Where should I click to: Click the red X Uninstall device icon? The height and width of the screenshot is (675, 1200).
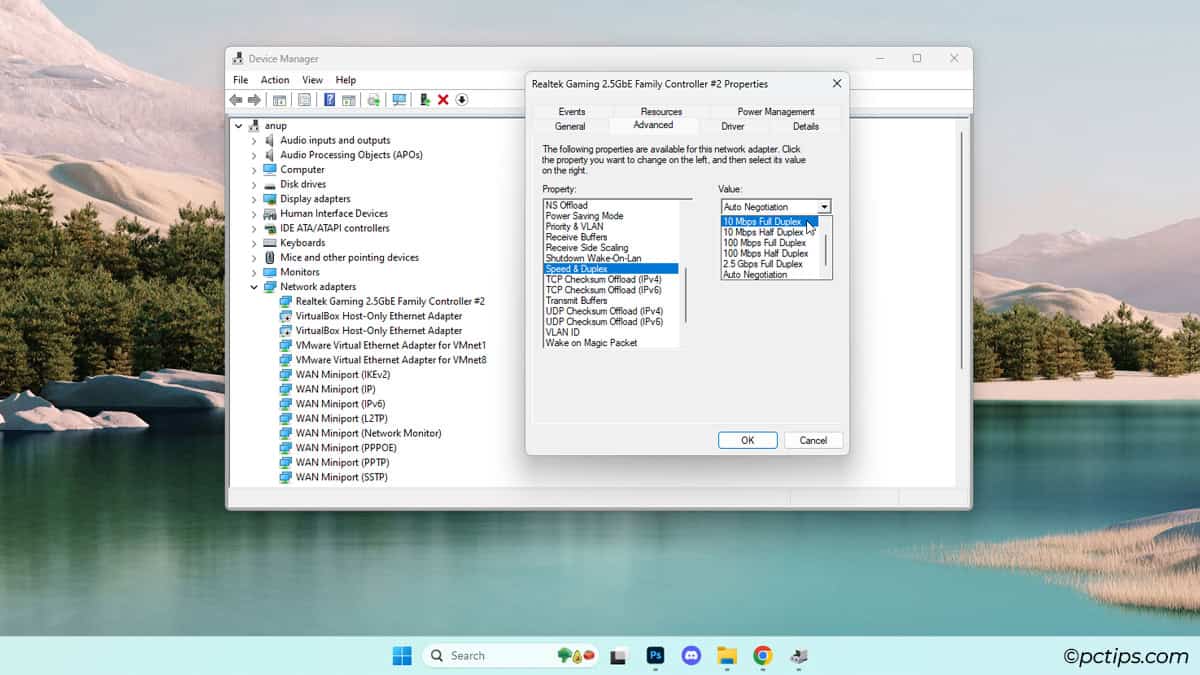(x=443, y=100)
